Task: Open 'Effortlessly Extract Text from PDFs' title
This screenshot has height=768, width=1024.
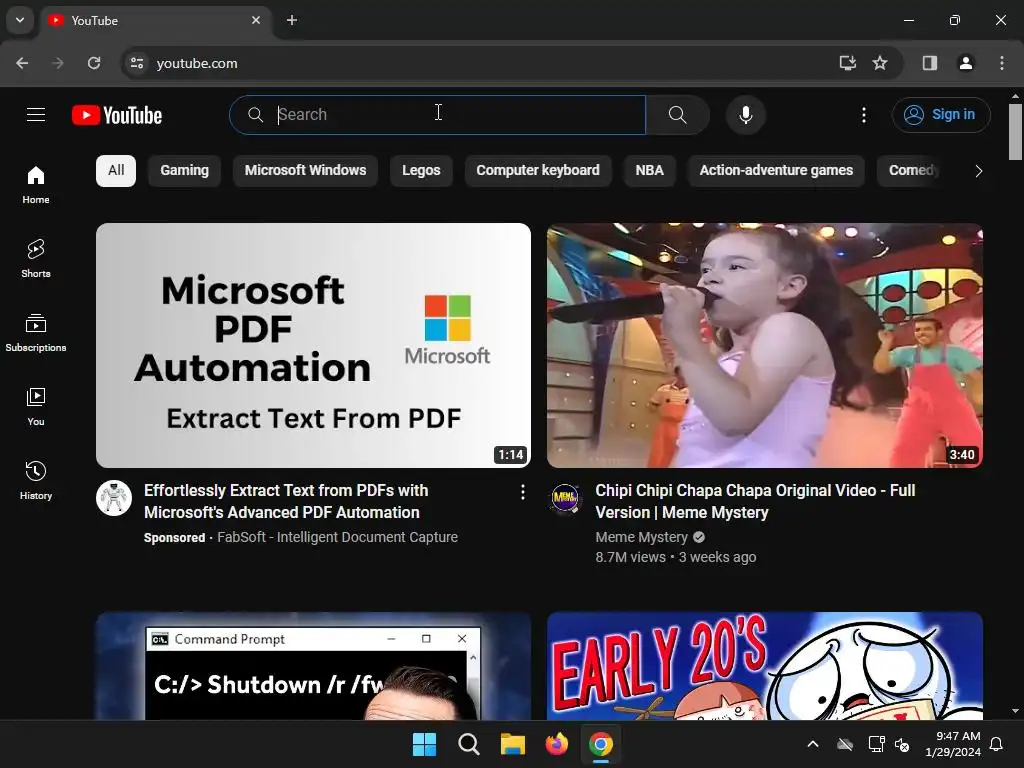Action: coord(286,502)
